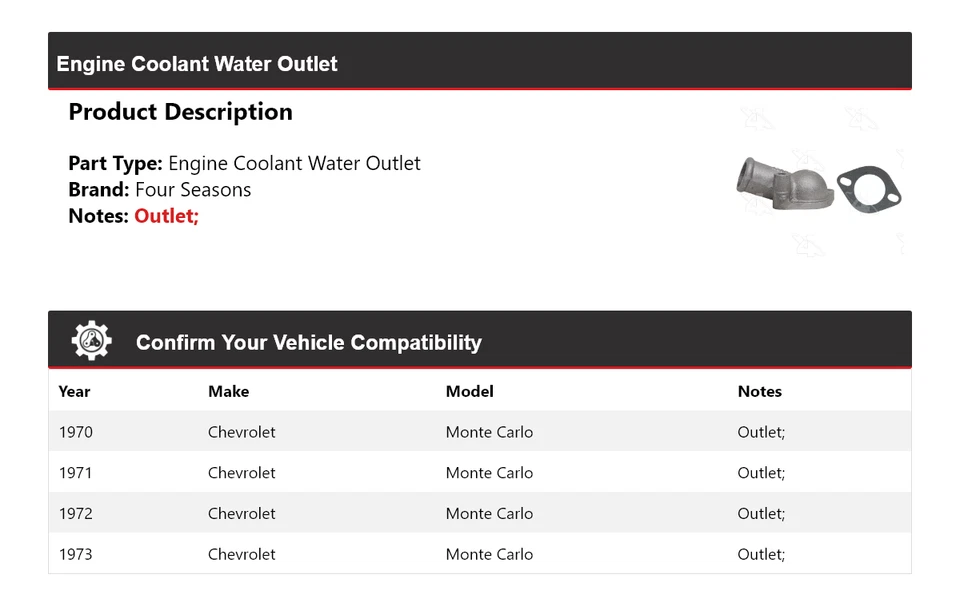This screenshot has height=606, width=960.
Task: Click Chevrolet in the 1970 row
Action: point(241,432)
